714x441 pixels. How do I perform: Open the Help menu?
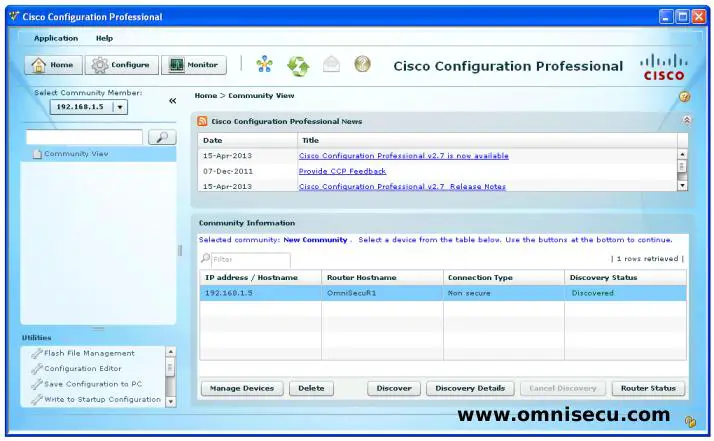[104, 38]
